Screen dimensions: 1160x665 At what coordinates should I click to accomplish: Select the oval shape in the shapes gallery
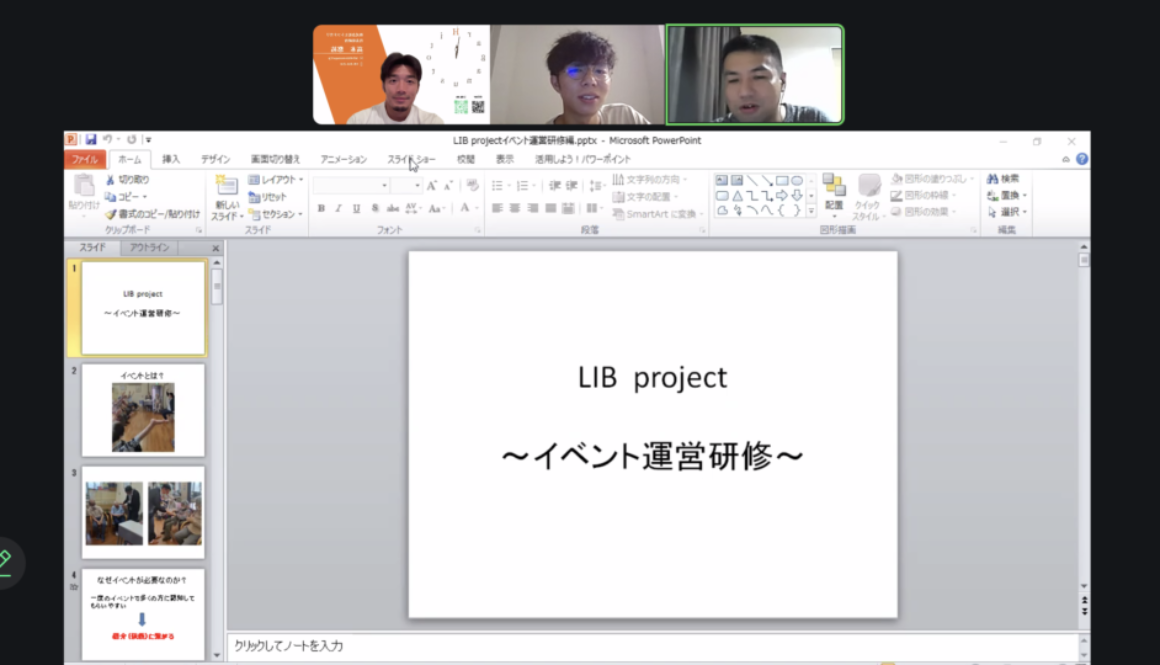pos(795,180)
